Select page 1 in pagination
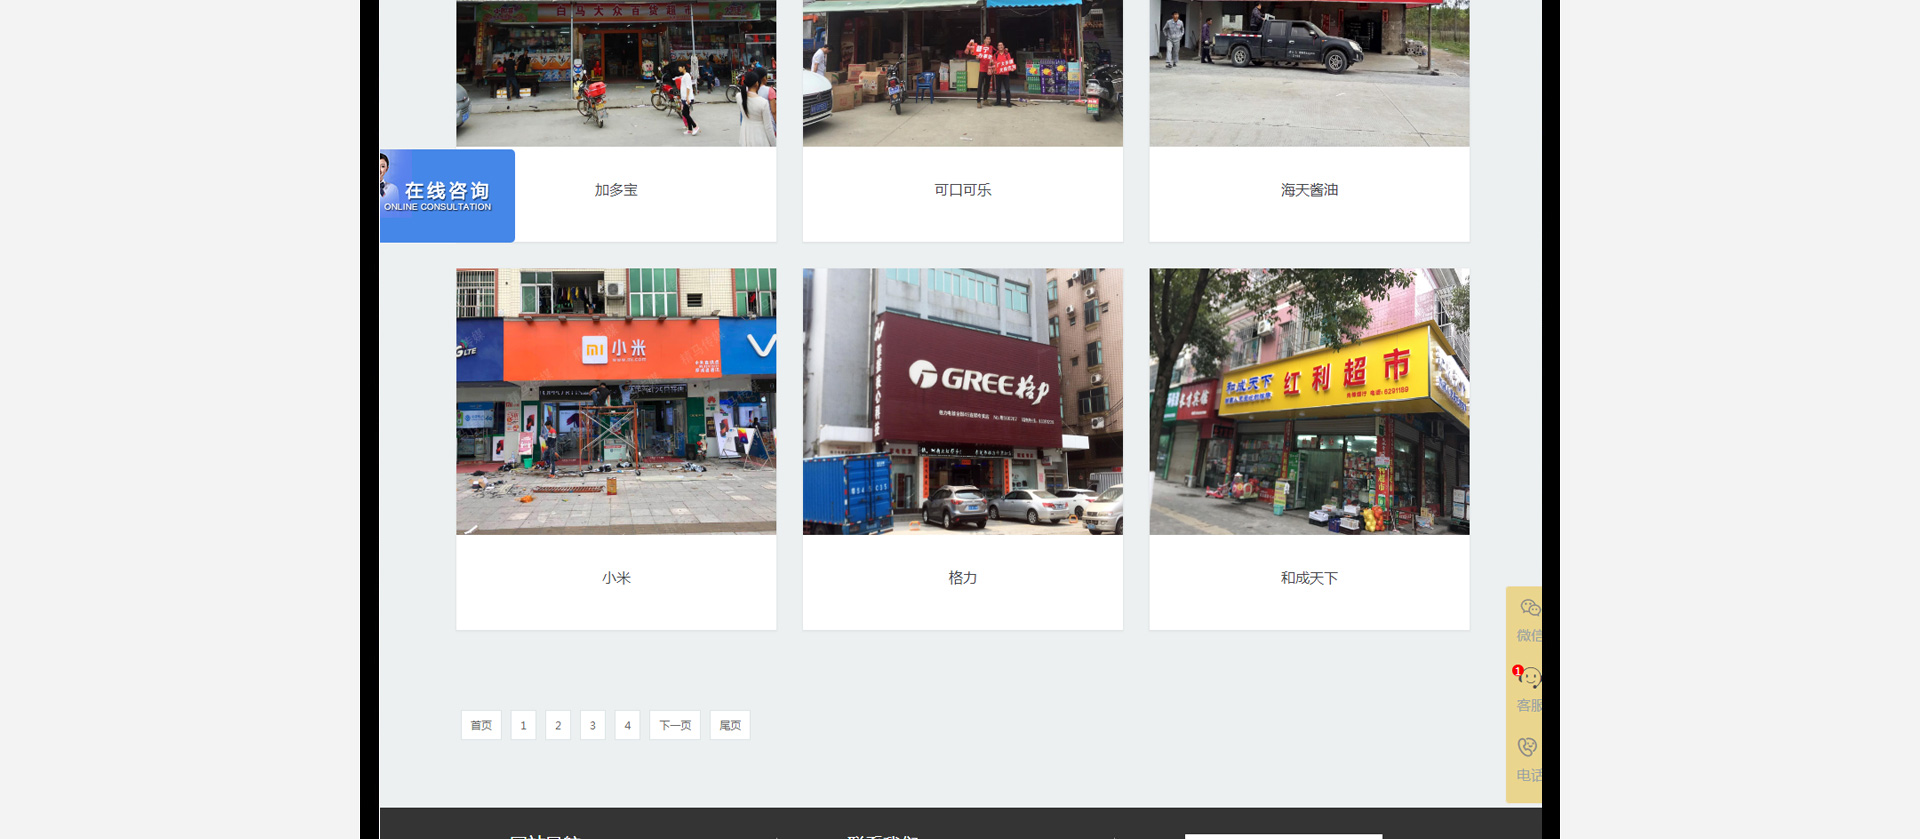Viewport: 1920px width, 839px height. 523,725
